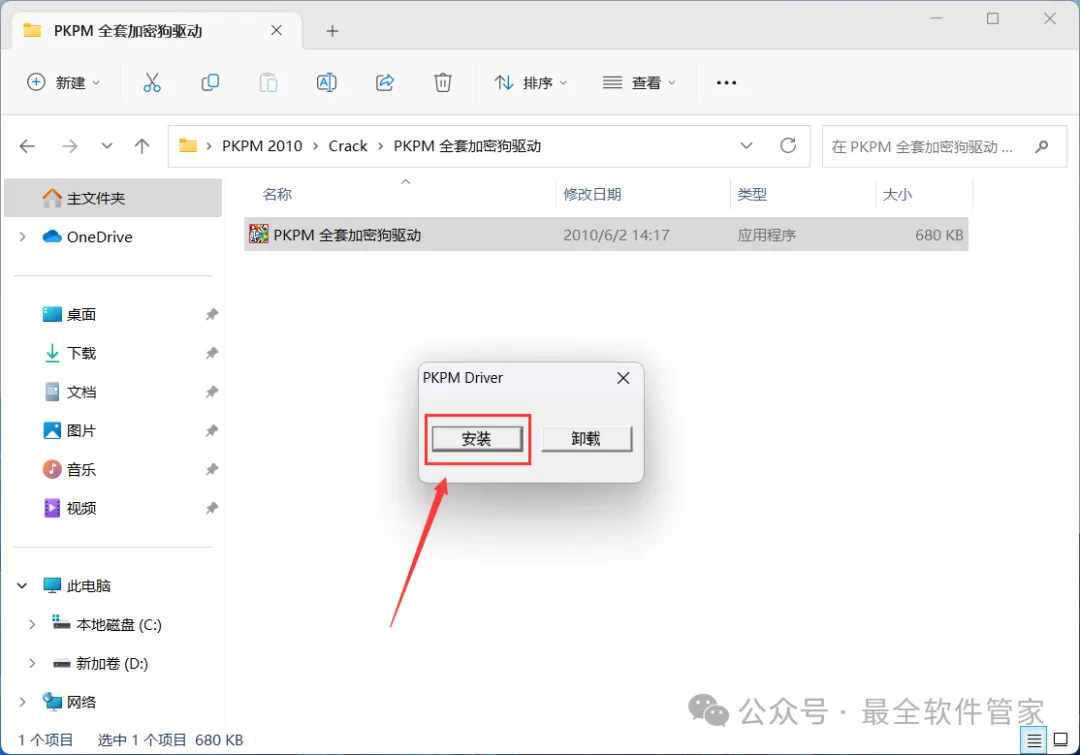The image size is (1080, 755).
Task: Switch to details view layout icon
Action: pos(1034,741)
